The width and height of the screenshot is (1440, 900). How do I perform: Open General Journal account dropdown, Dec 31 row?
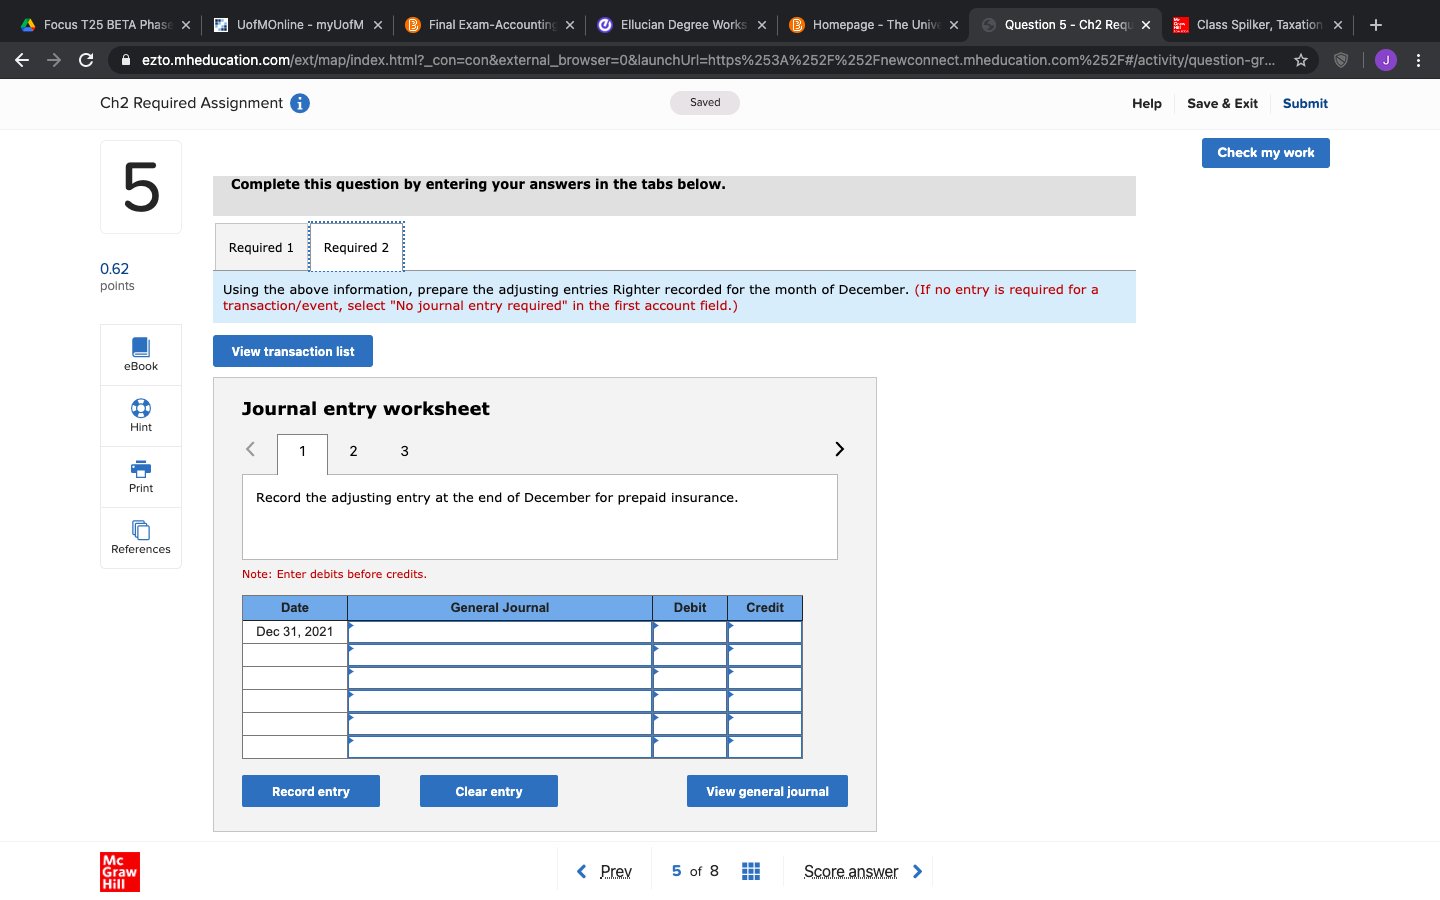(x=500, y=632)
